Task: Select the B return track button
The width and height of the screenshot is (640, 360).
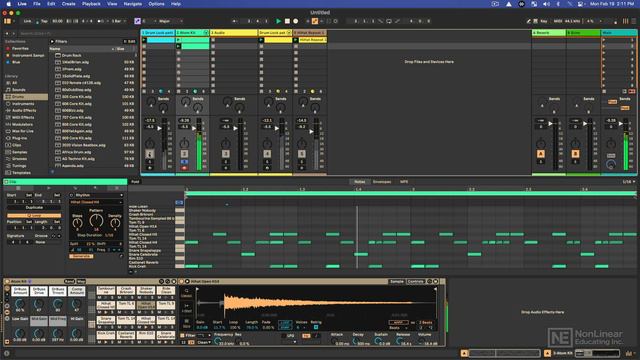Action: click(575, 154)
